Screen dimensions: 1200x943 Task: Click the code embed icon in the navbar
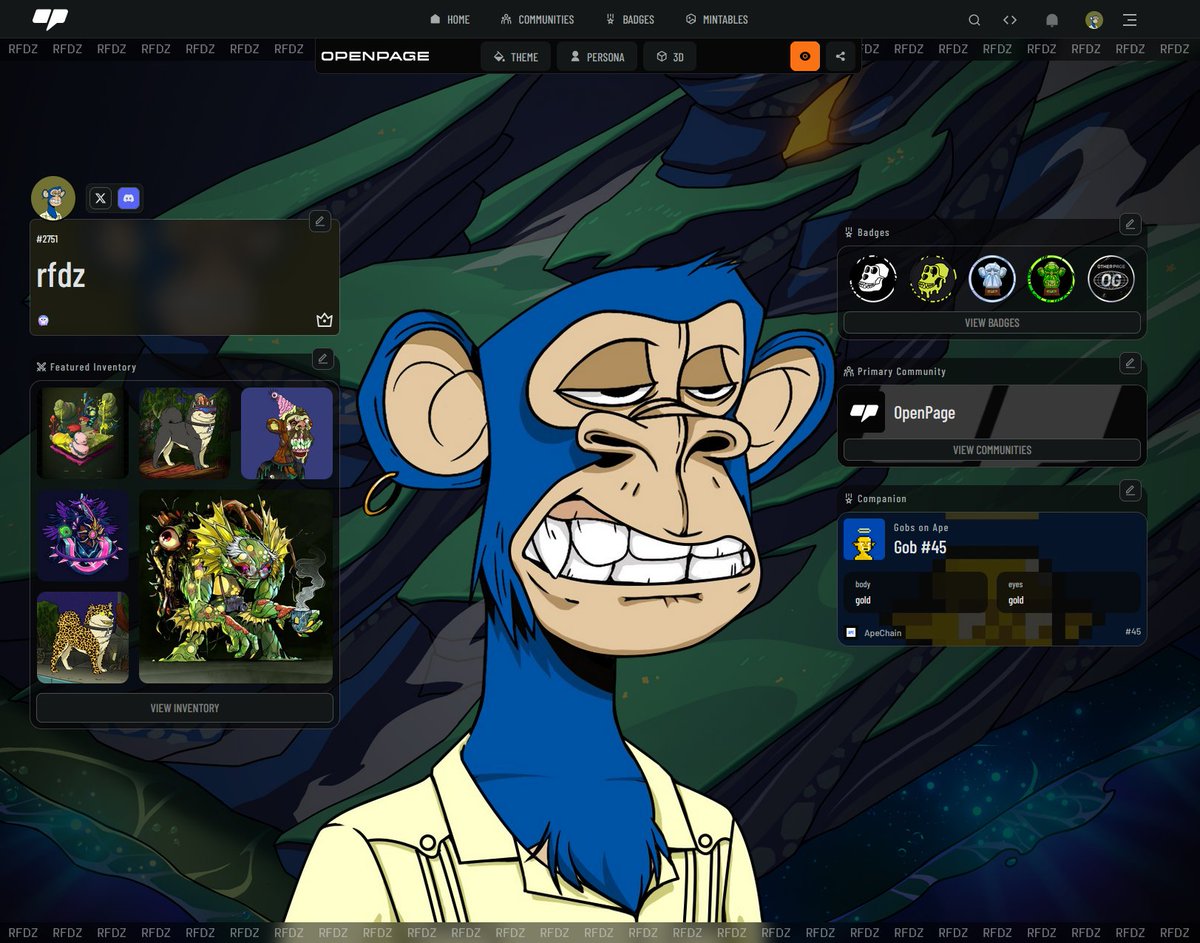coord(1010,19)
